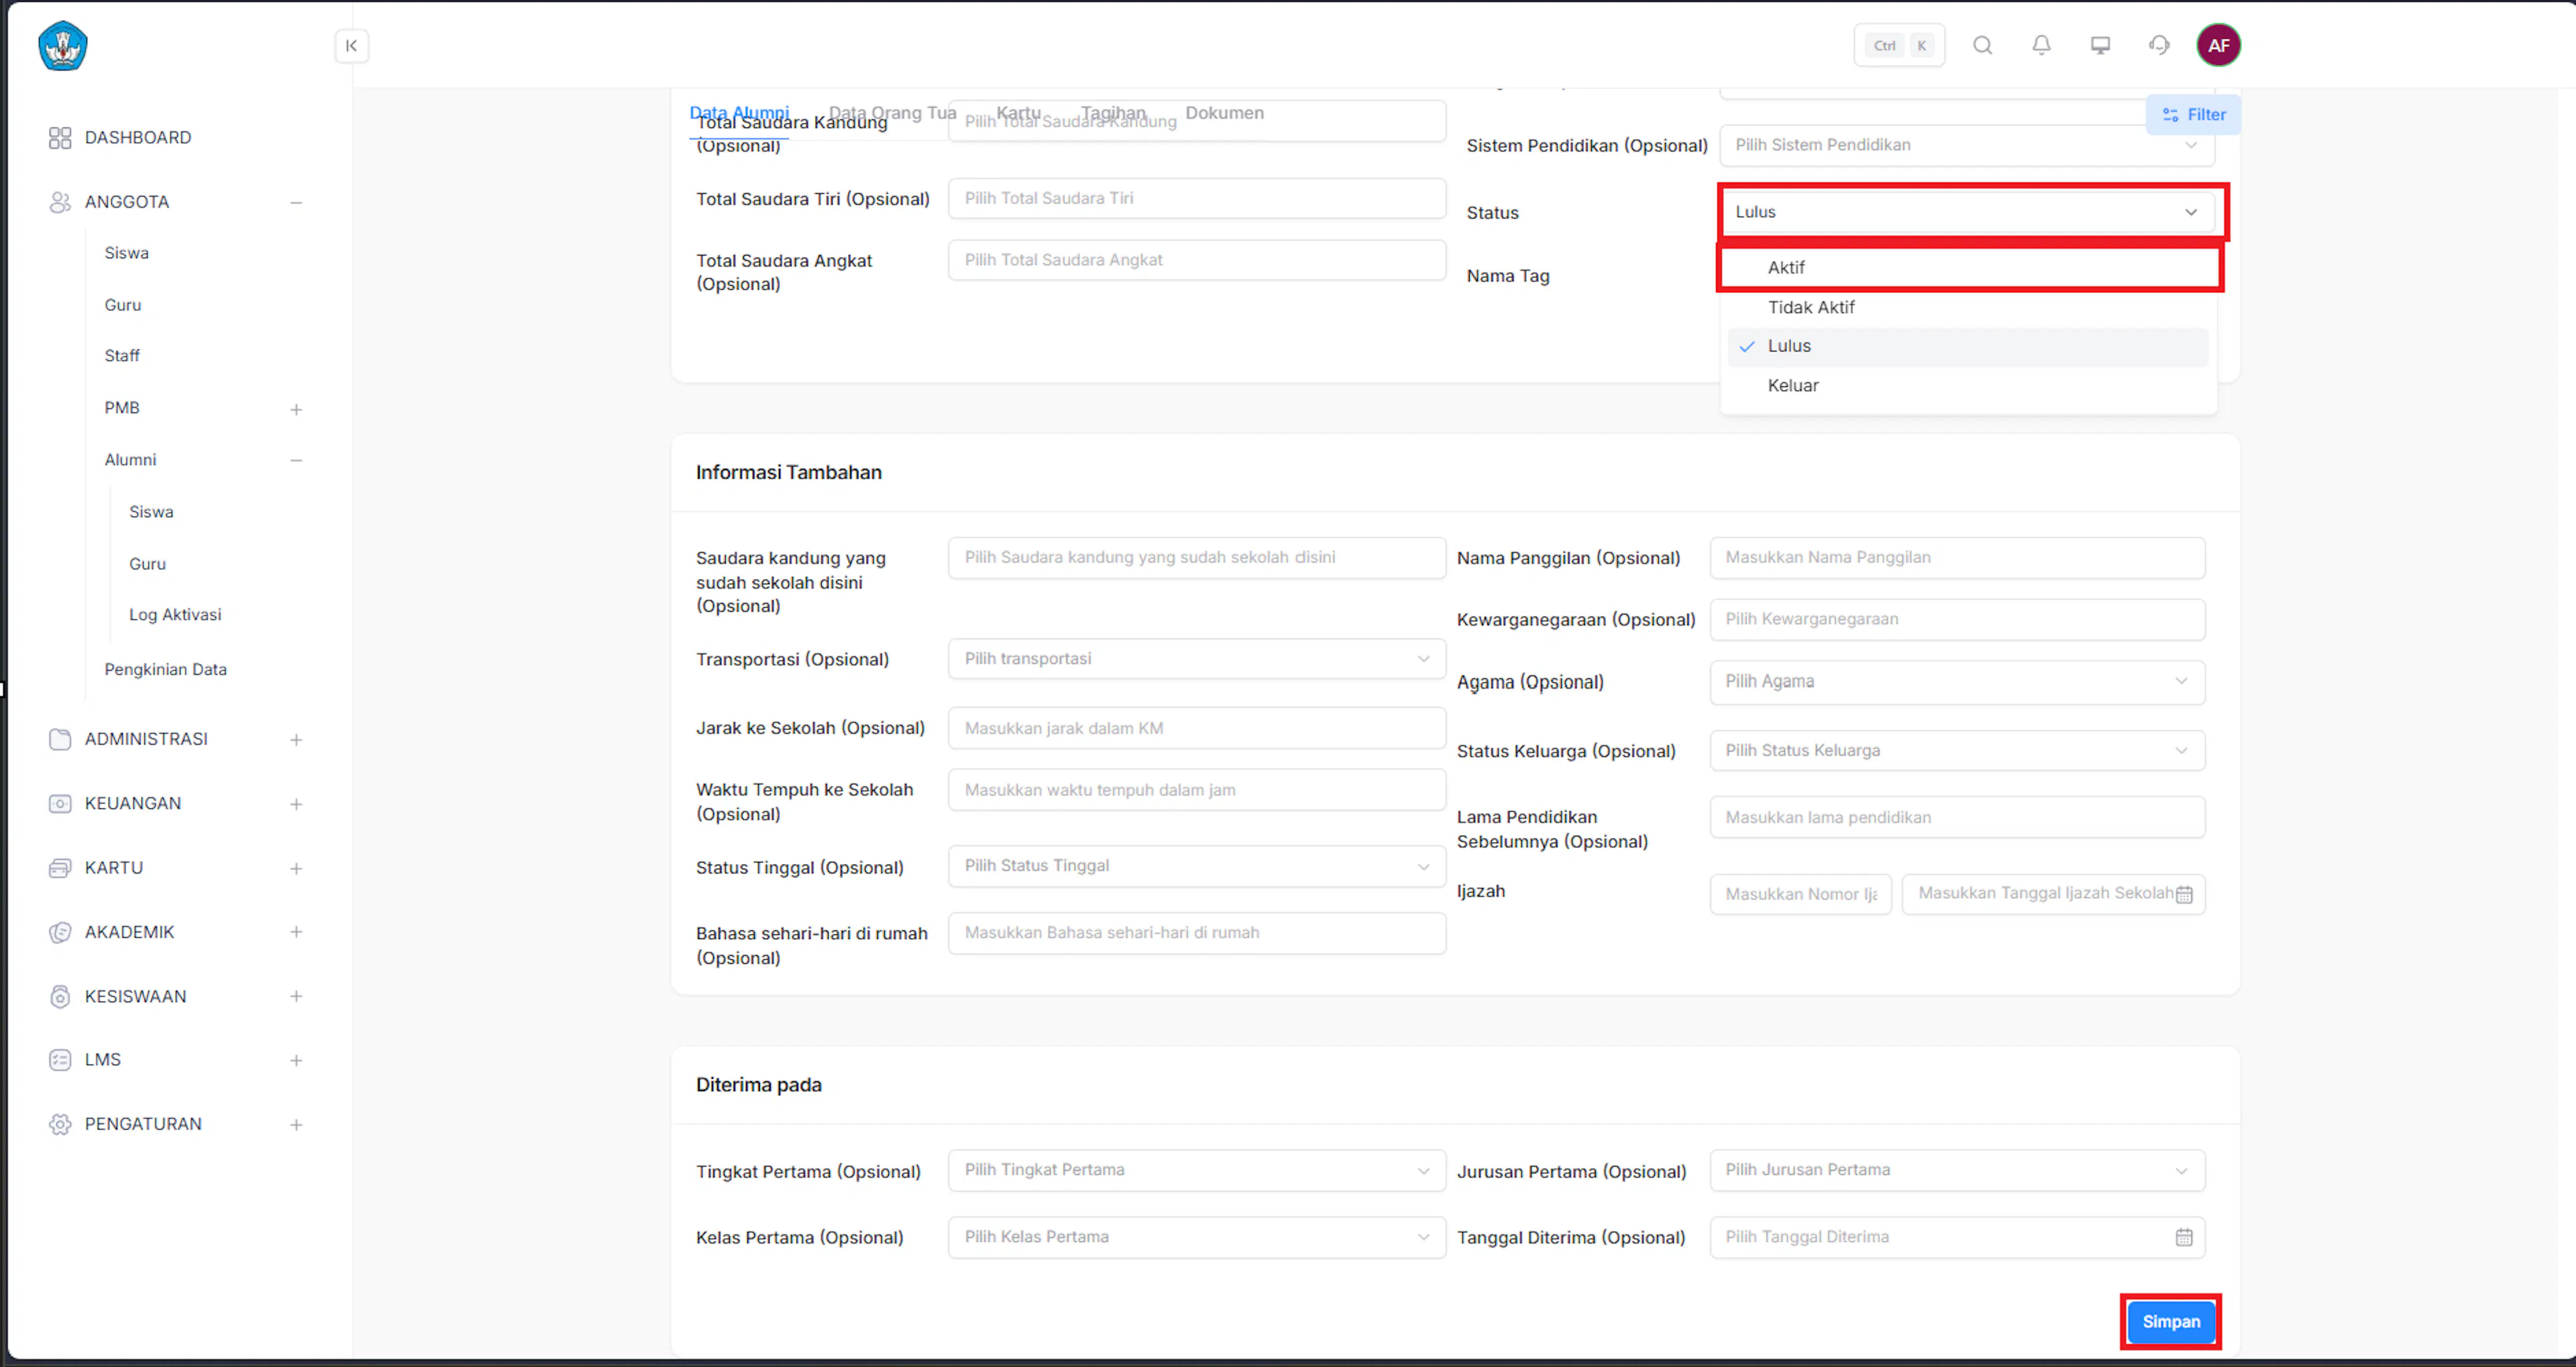Image resolution: width=2576 pixels, height=1367 pixels.
Task: Expand KESISWAAN plus icon
Action: pos(296,996)
